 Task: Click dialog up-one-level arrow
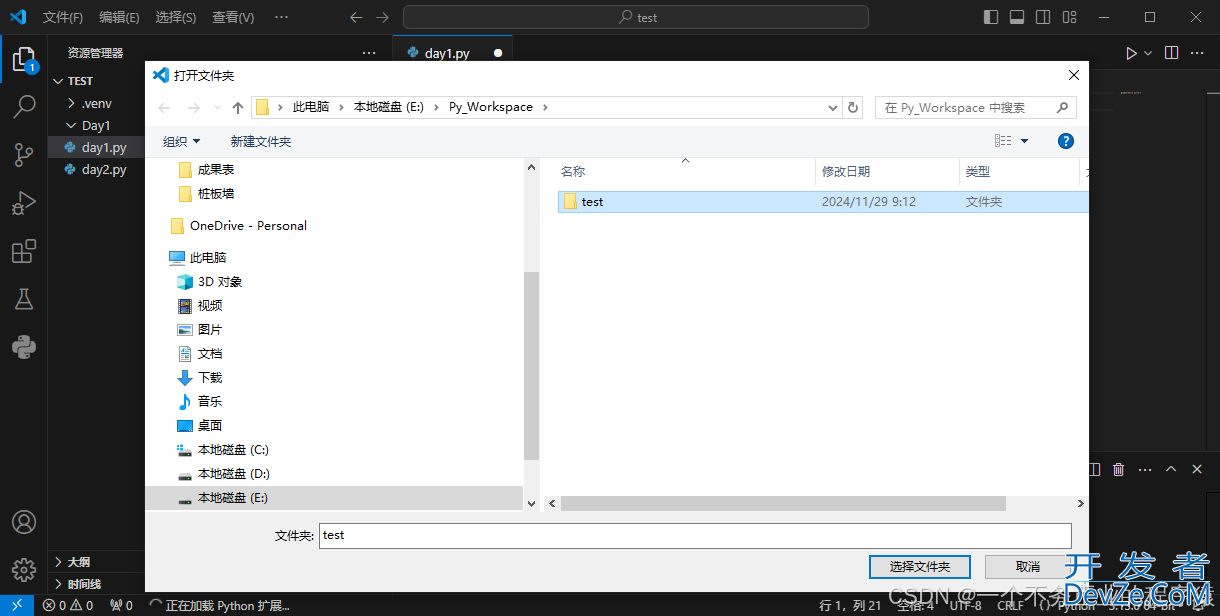(238, 107)
